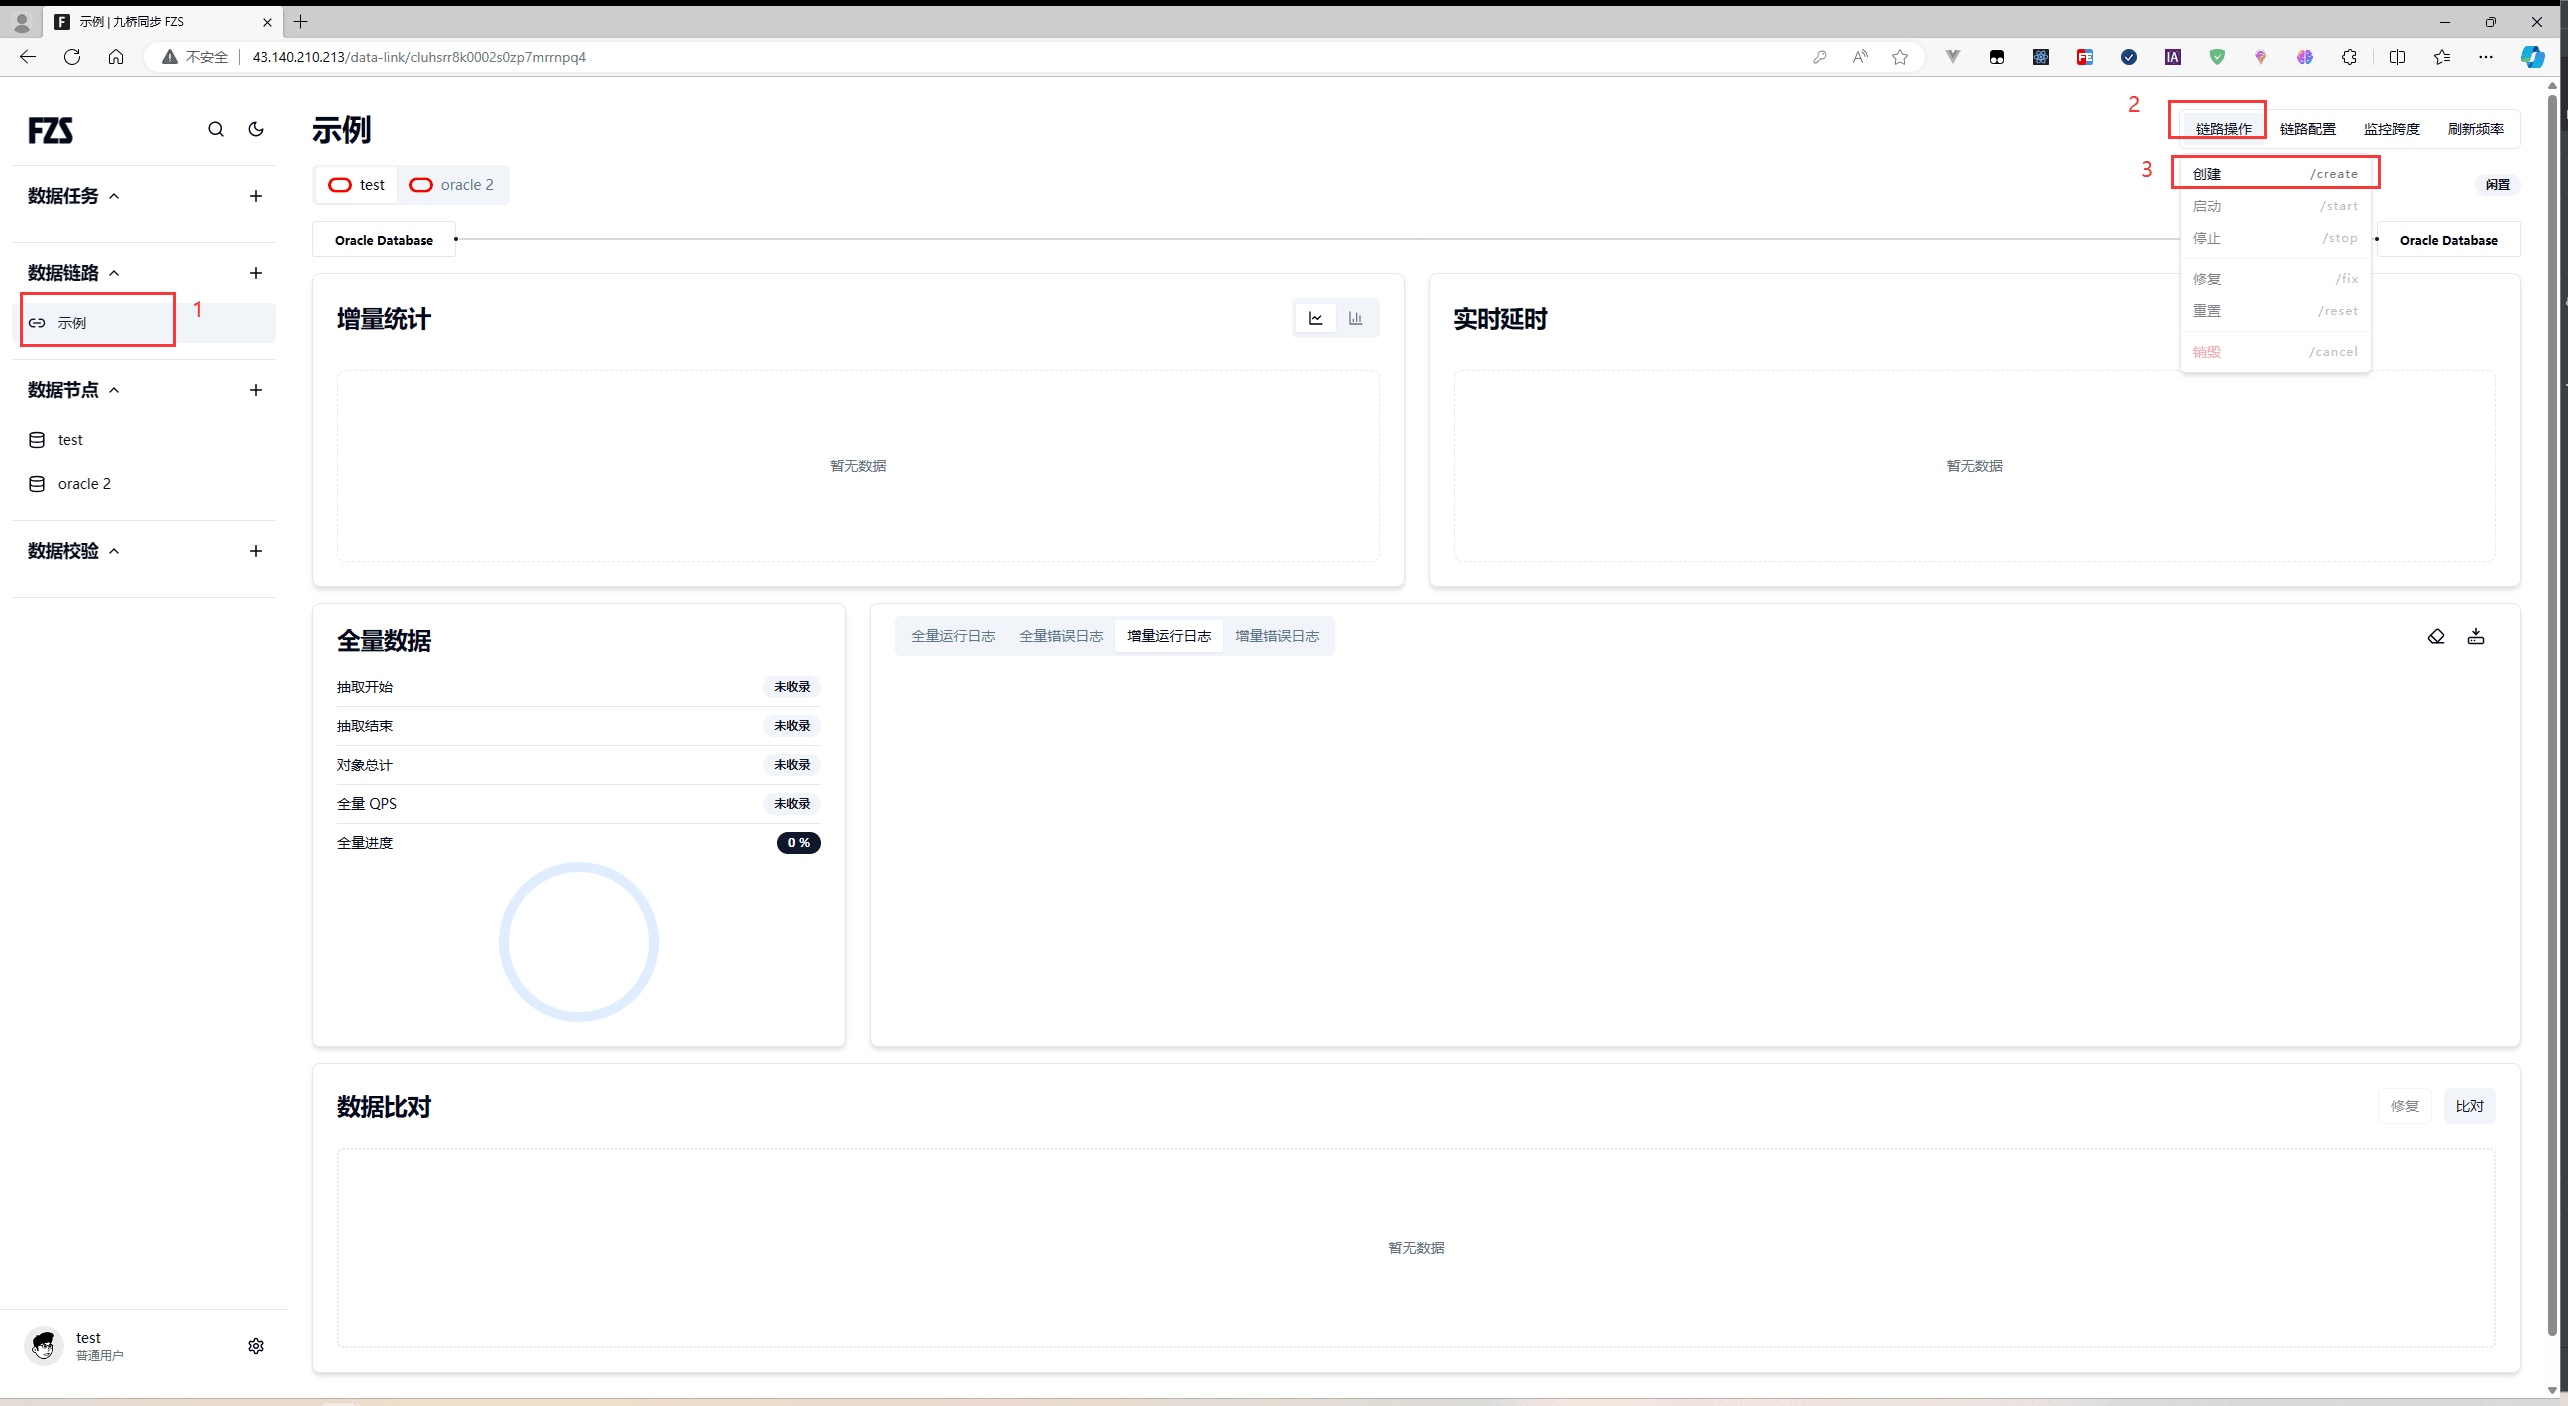
Task: Open the search icon in sidebar
Action: tap(216, 129)
